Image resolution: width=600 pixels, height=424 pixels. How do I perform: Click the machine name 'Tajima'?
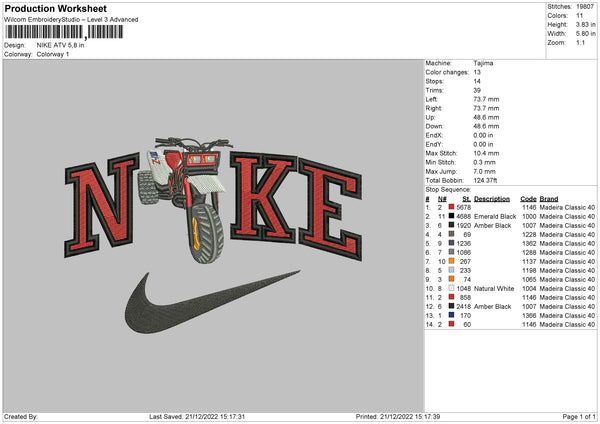point(483,63)
